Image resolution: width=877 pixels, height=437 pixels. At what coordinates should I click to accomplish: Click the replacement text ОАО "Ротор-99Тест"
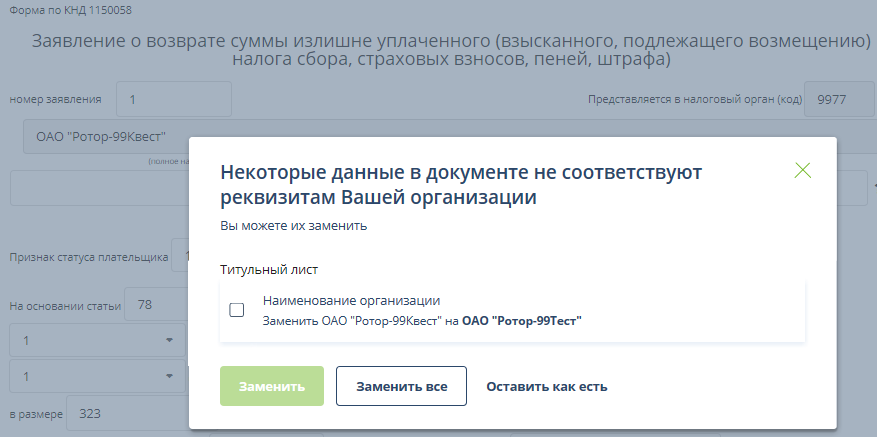521,321
